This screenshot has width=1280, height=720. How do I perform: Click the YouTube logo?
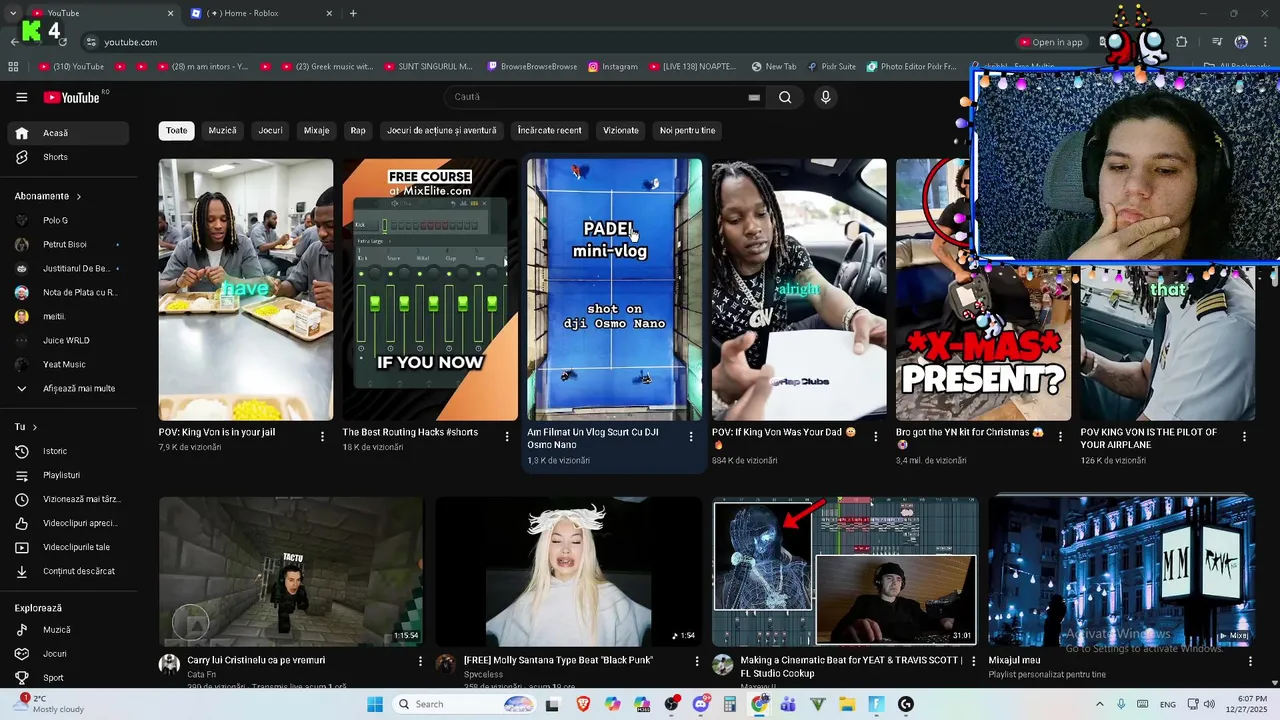(x=72, y=97)
